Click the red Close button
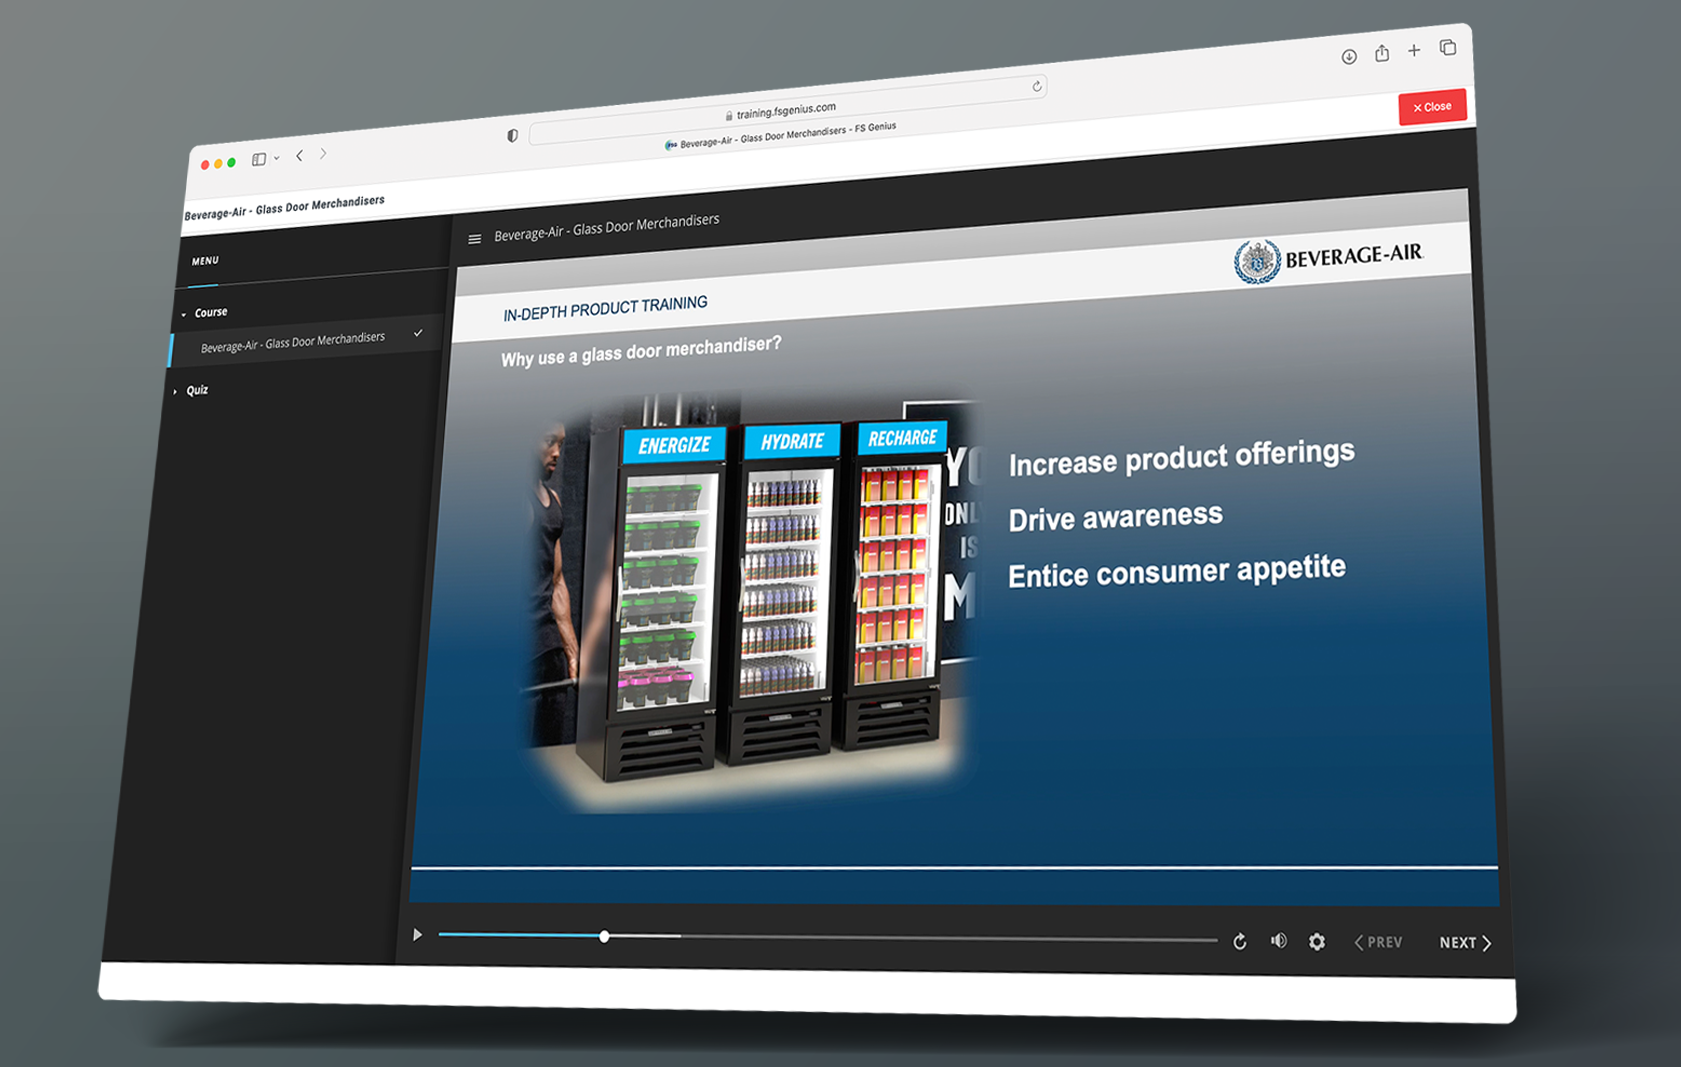Image resolution: width=1681 pixels, height=1067 pixels. pos(1432,107)
